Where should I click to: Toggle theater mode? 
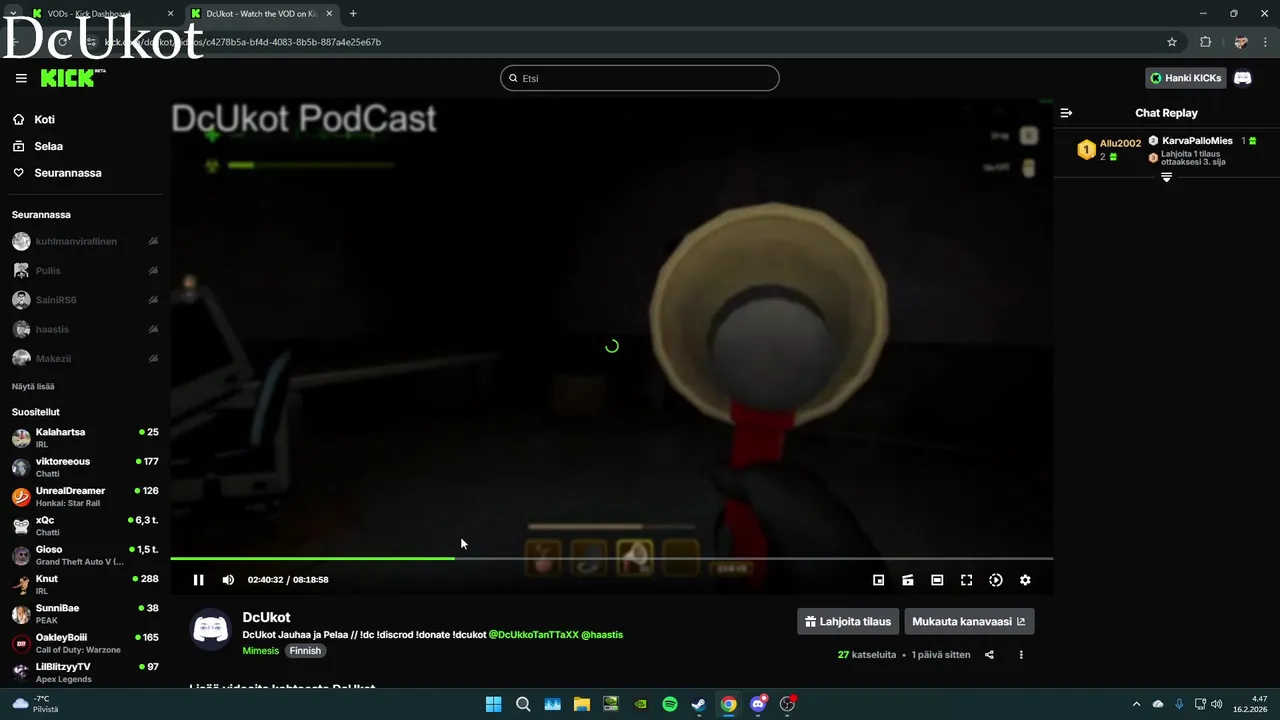(937, 580)
